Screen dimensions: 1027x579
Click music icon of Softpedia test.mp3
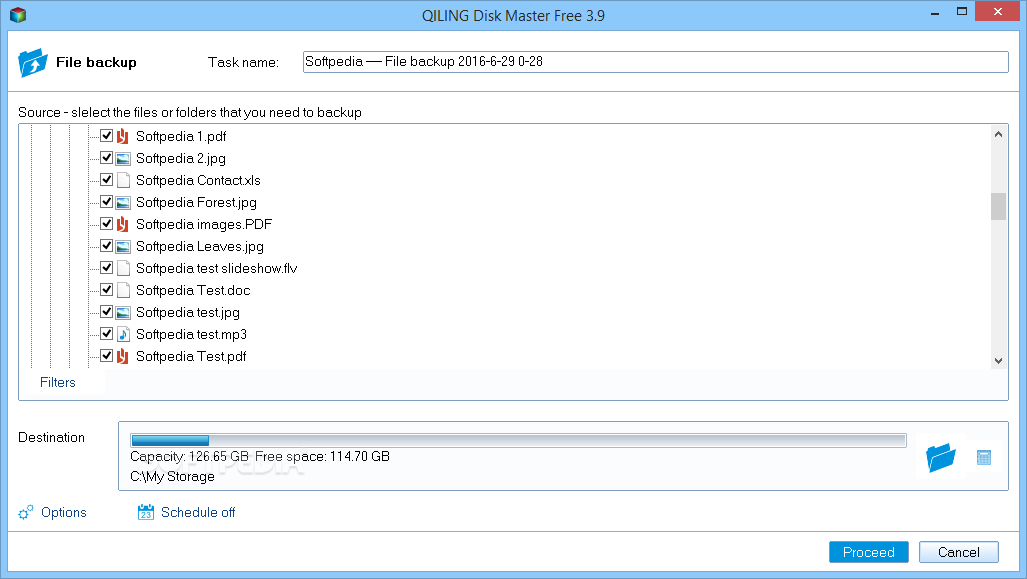[122, 334]
